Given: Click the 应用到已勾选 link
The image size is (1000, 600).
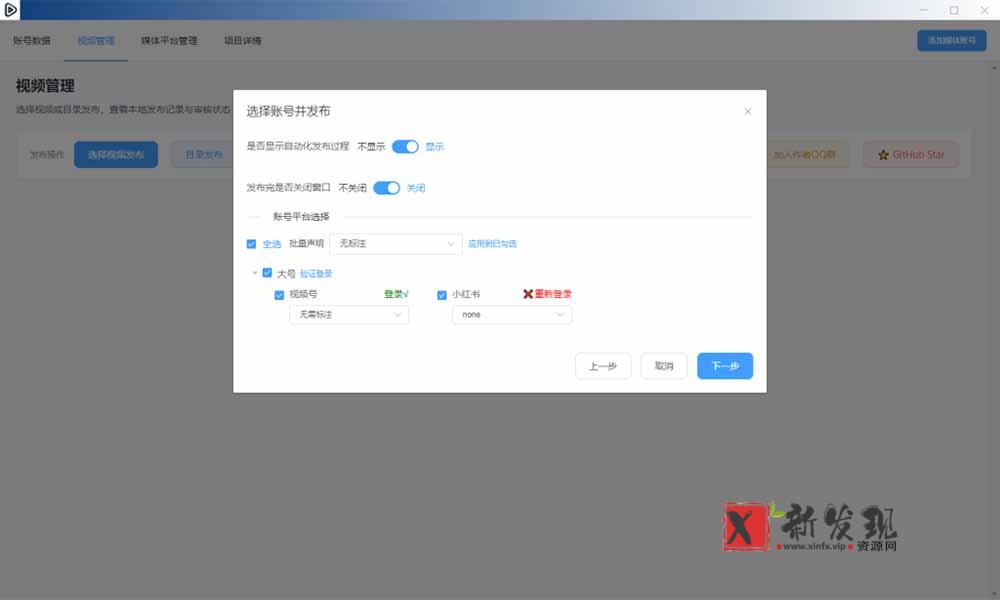Looking at the screenshot, I should [492, 244].
